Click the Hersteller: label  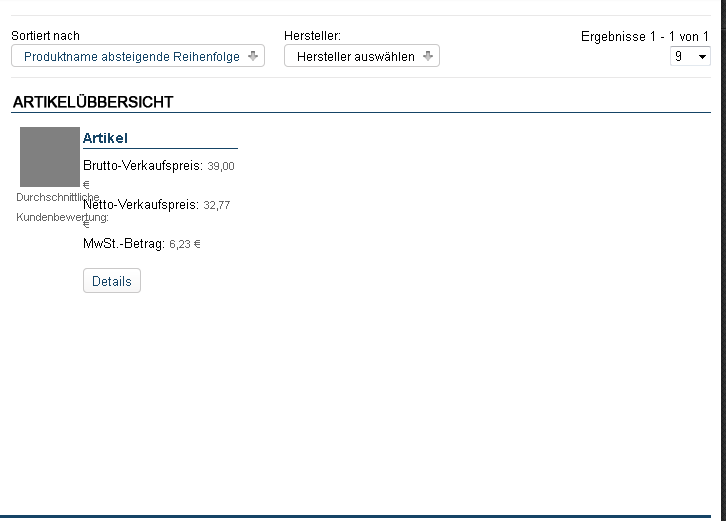pyautogui.click(x=312, y=36)
